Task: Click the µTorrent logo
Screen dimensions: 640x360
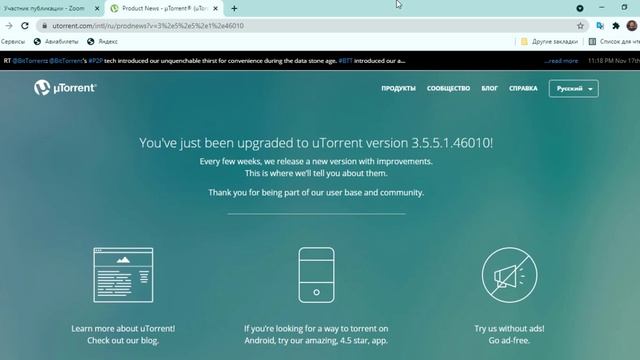Action: pos(65,88)
